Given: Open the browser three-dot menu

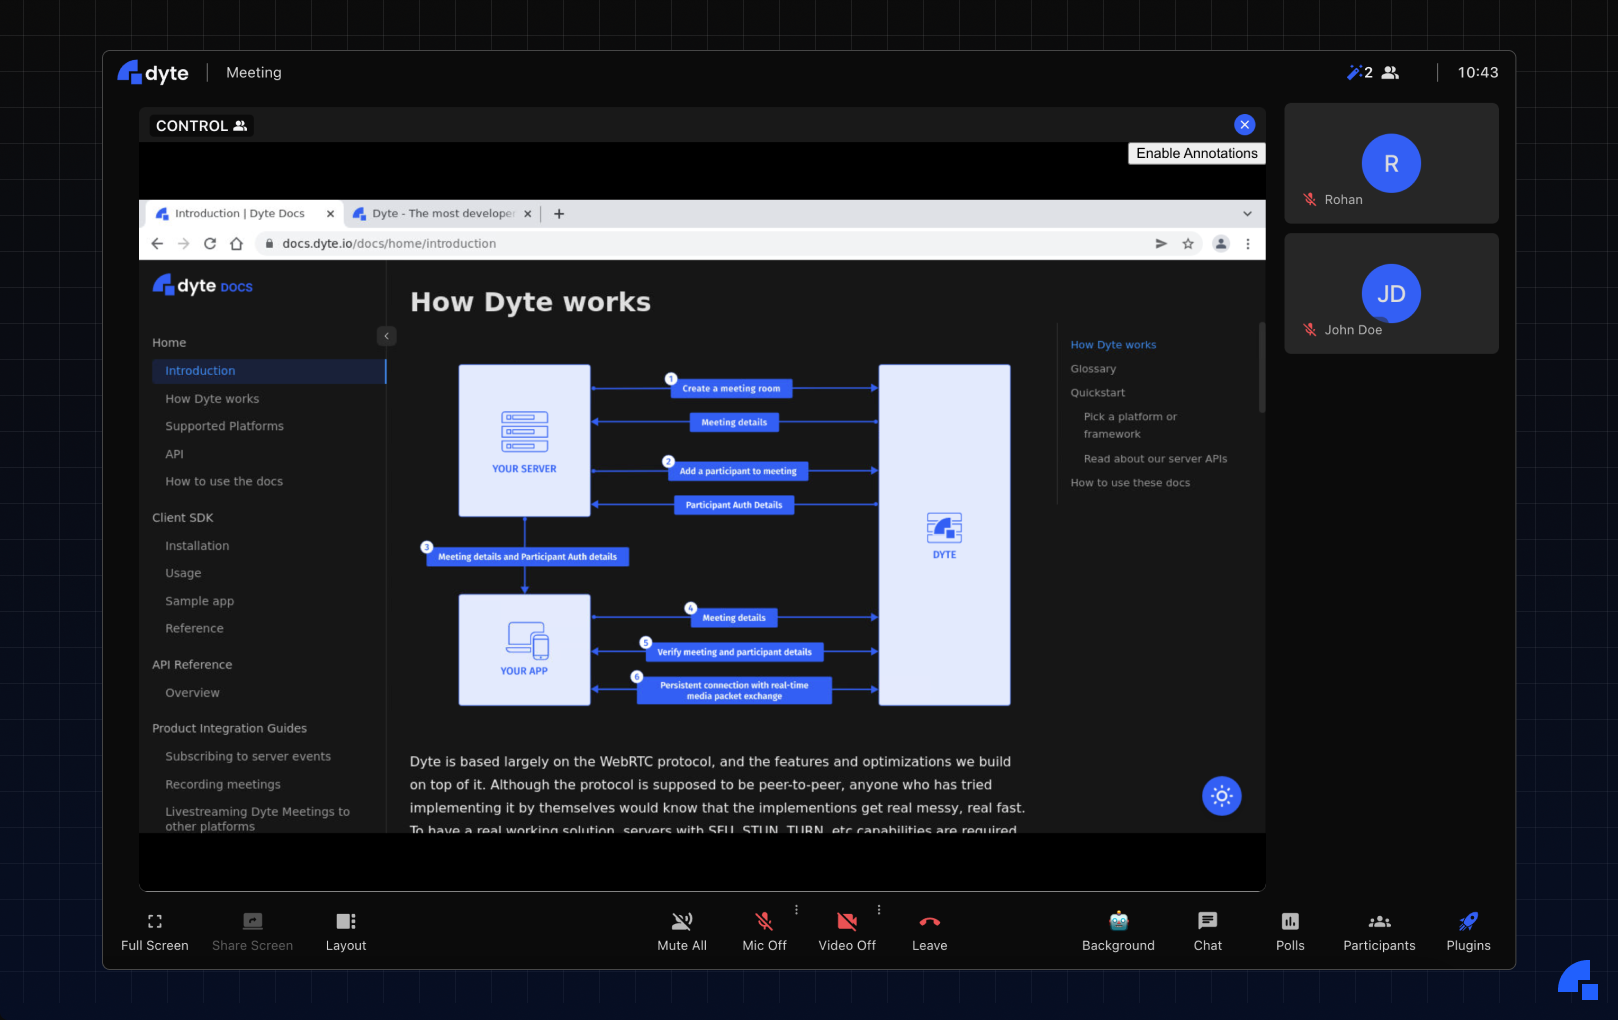Looking at the screenshot, I should [x=1247, y=244].
